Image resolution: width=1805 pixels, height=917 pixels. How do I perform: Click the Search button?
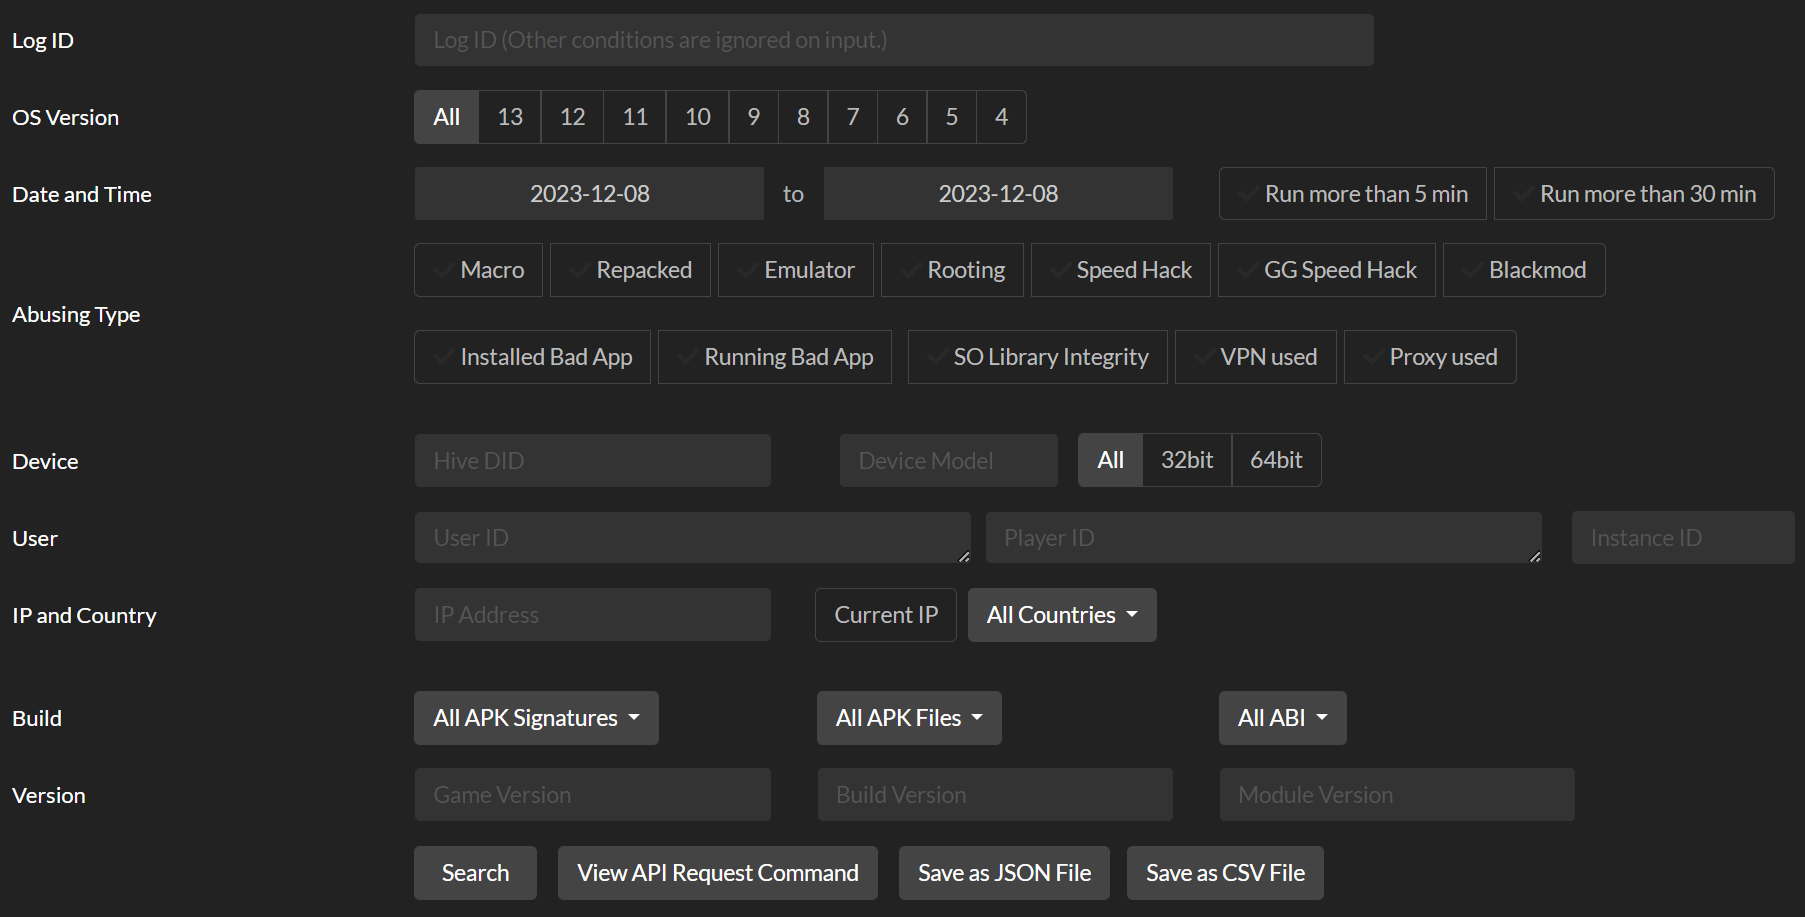(x=475, y=873)
